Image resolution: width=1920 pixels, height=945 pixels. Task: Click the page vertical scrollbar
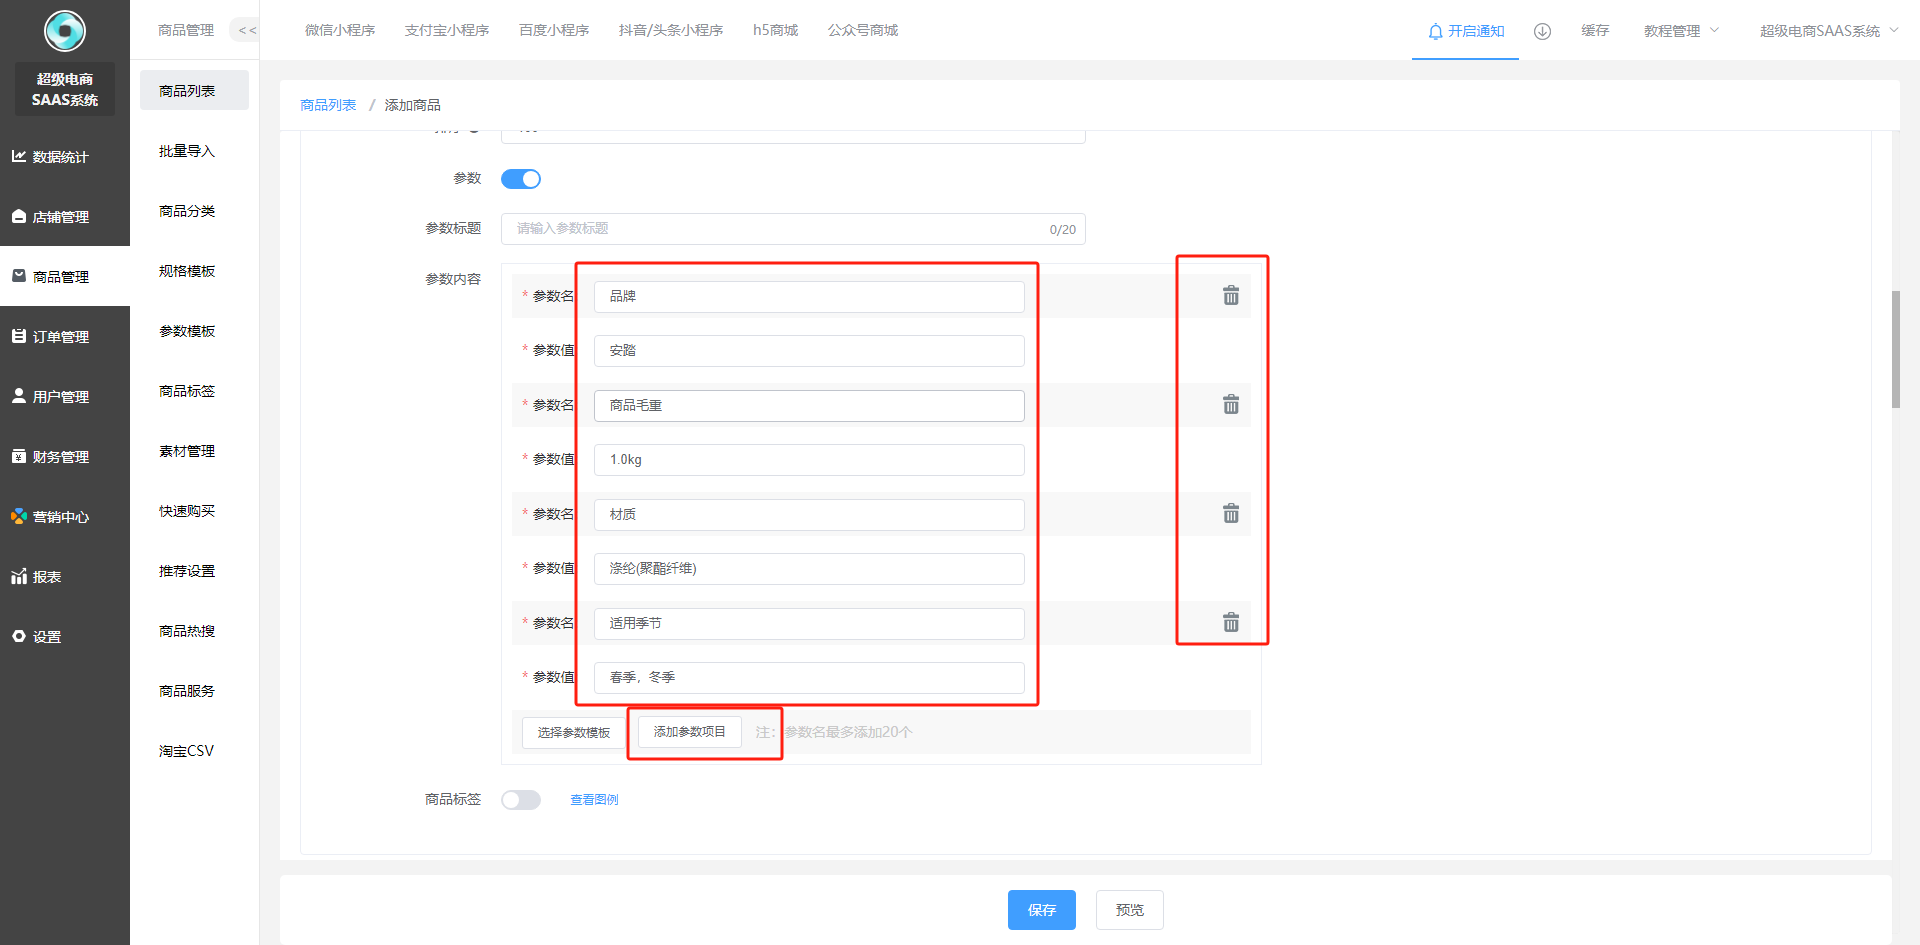click(1895, 350)
